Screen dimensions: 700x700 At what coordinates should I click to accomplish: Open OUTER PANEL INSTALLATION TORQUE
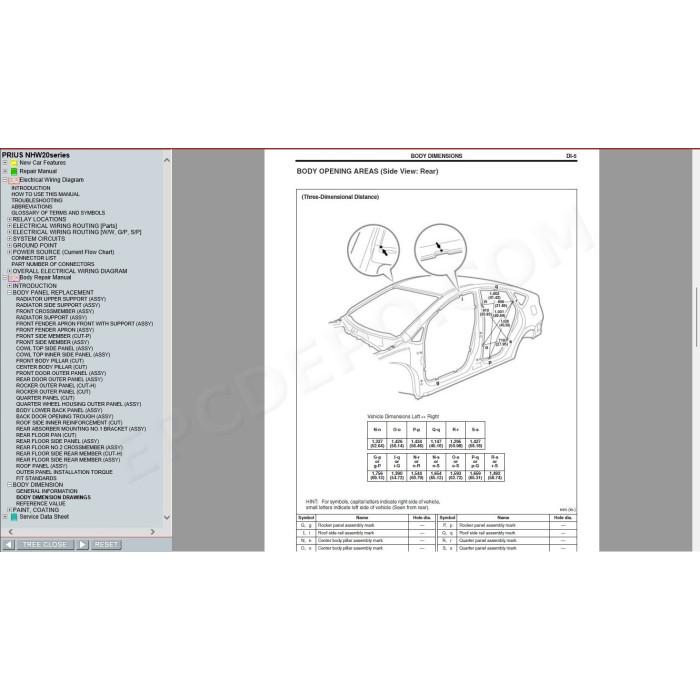(x=64, y=472)
